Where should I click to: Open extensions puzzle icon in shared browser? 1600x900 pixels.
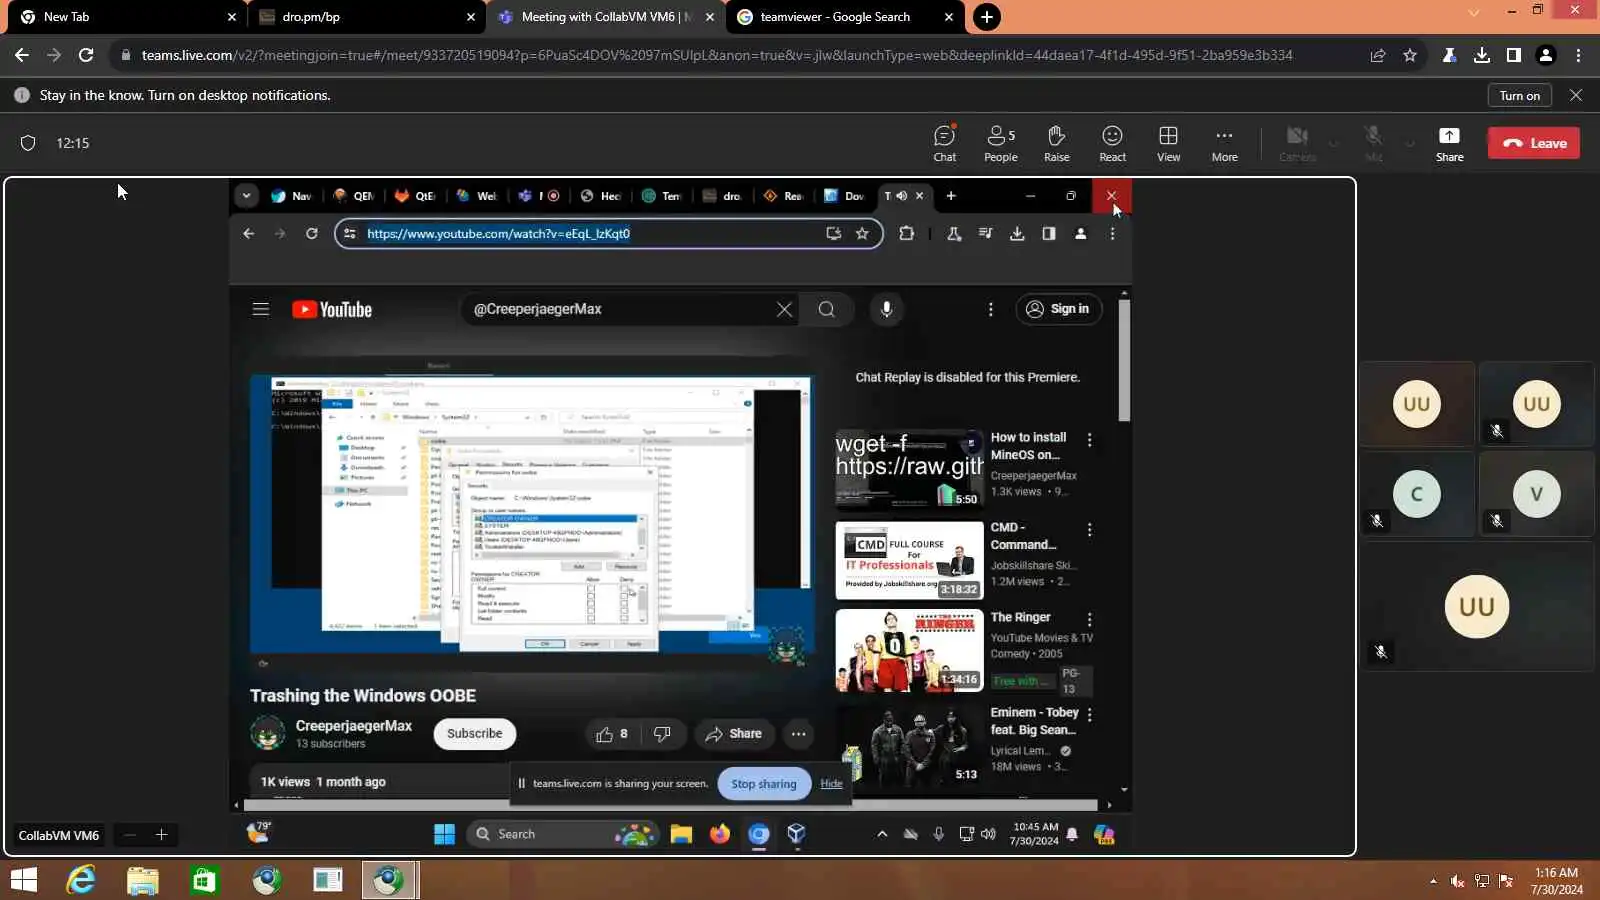click(x=906, y=234)
